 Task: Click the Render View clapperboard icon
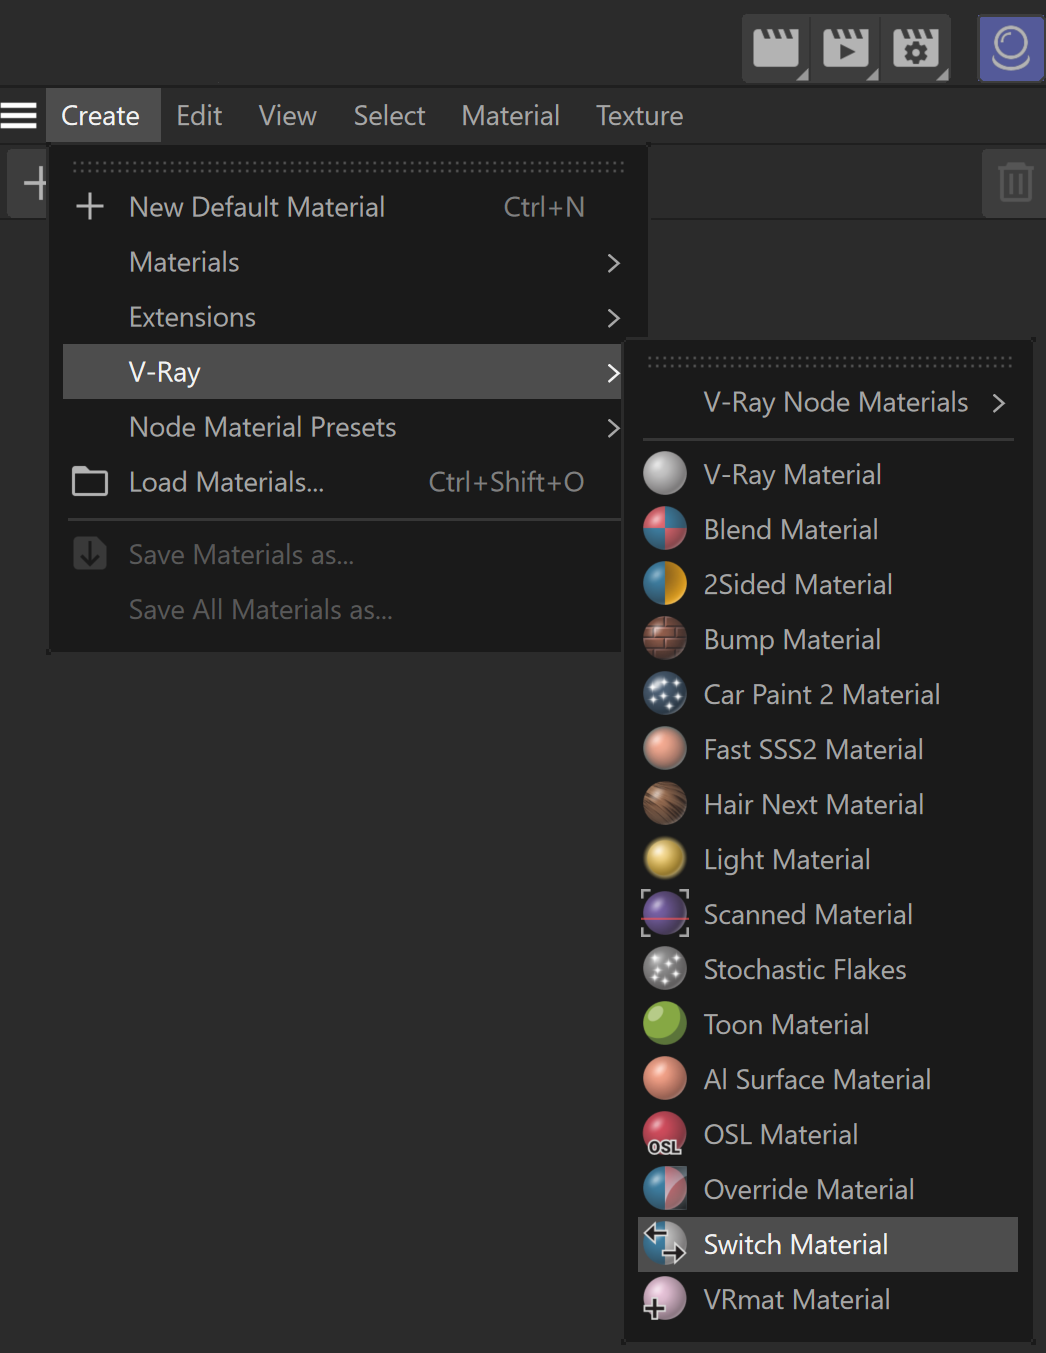coord(776,48)
